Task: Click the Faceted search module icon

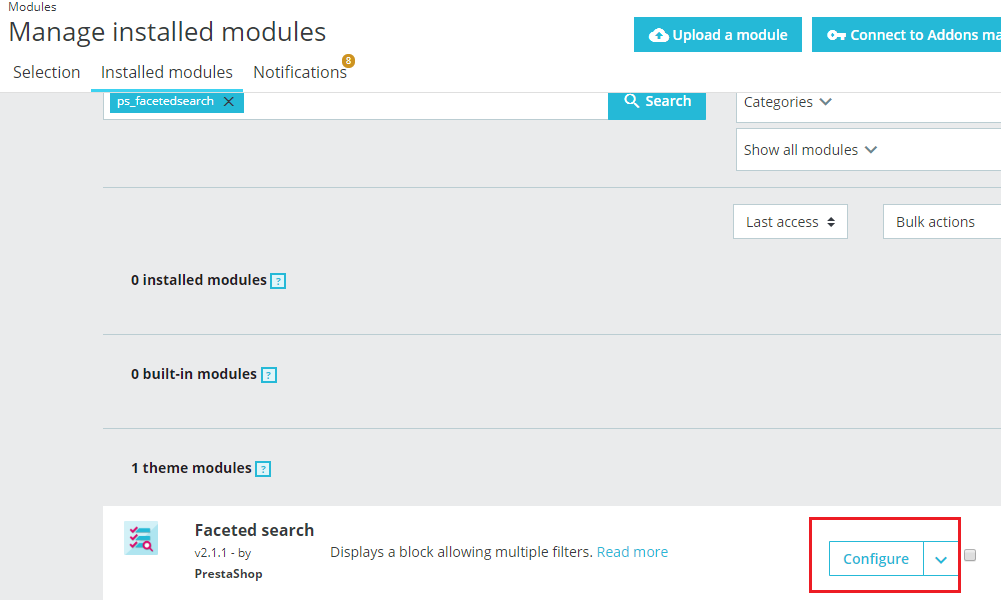Action: [x=141, y=538]
